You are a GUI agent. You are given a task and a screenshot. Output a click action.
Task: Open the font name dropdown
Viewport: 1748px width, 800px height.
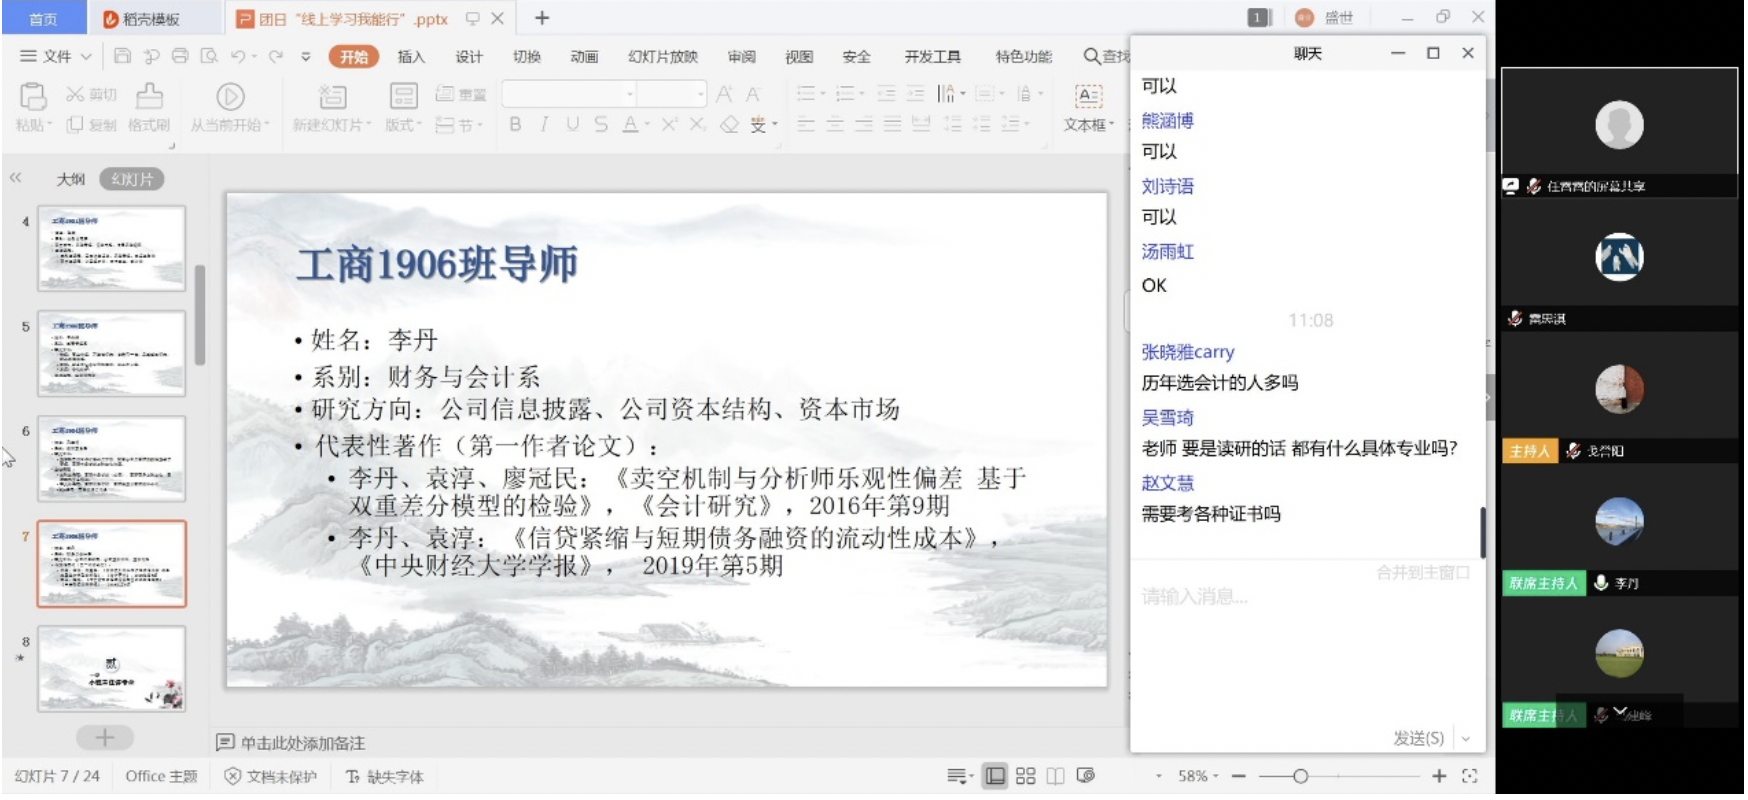coord(629,94)
